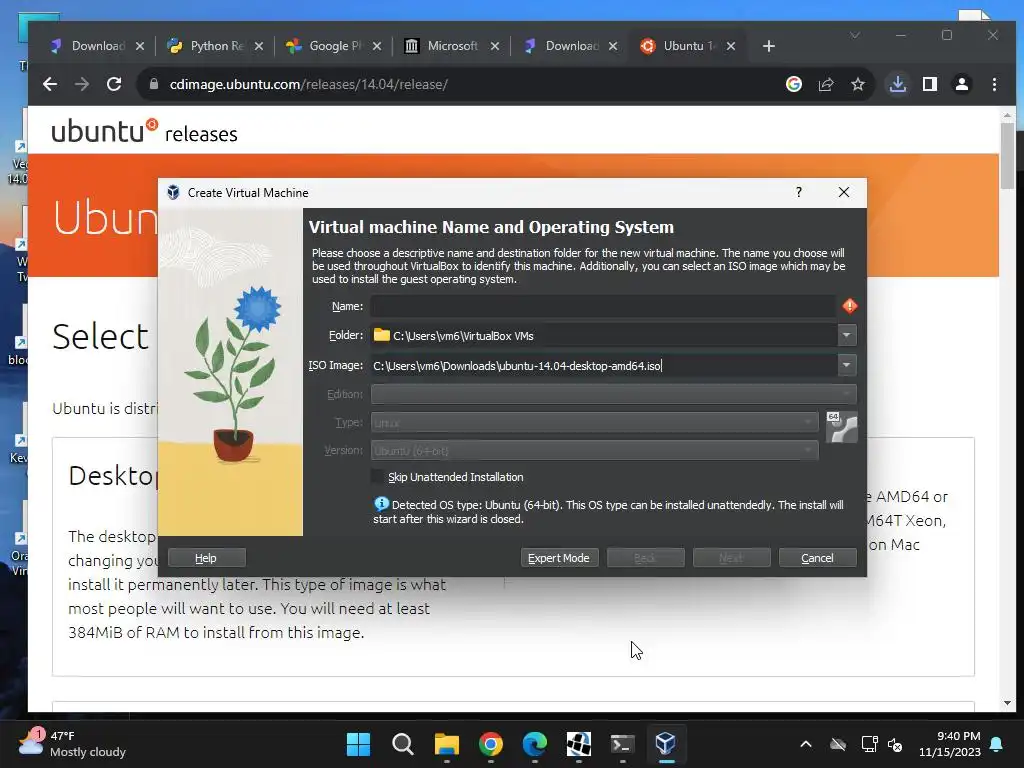The width and height of the screenshot is (1024, 768).
Task: Click the Folder path field
Action: pyautogui.click(x=603, y=335)
